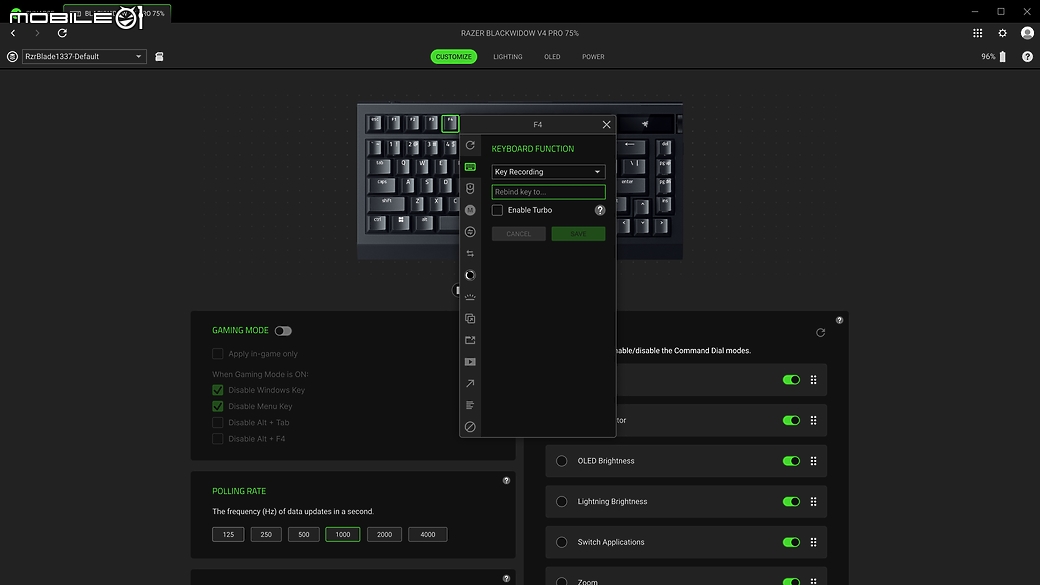
Task: Open the modules grid icon
Action: click(978, 33)
